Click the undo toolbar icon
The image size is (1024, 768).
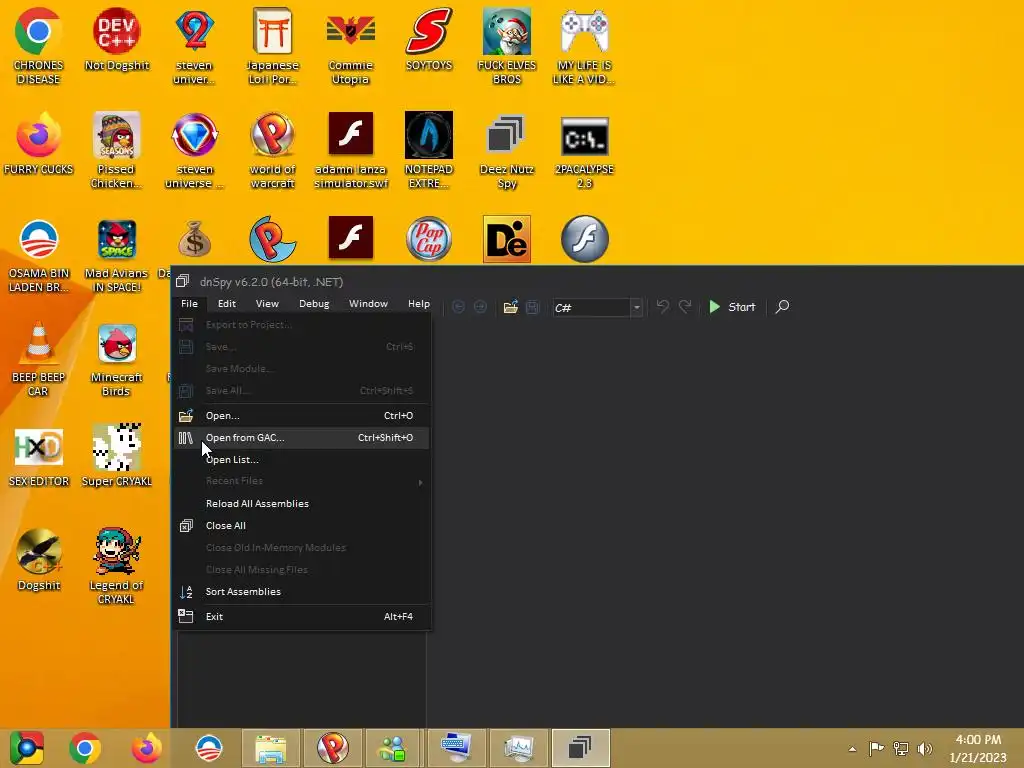[x=663, y=307]
